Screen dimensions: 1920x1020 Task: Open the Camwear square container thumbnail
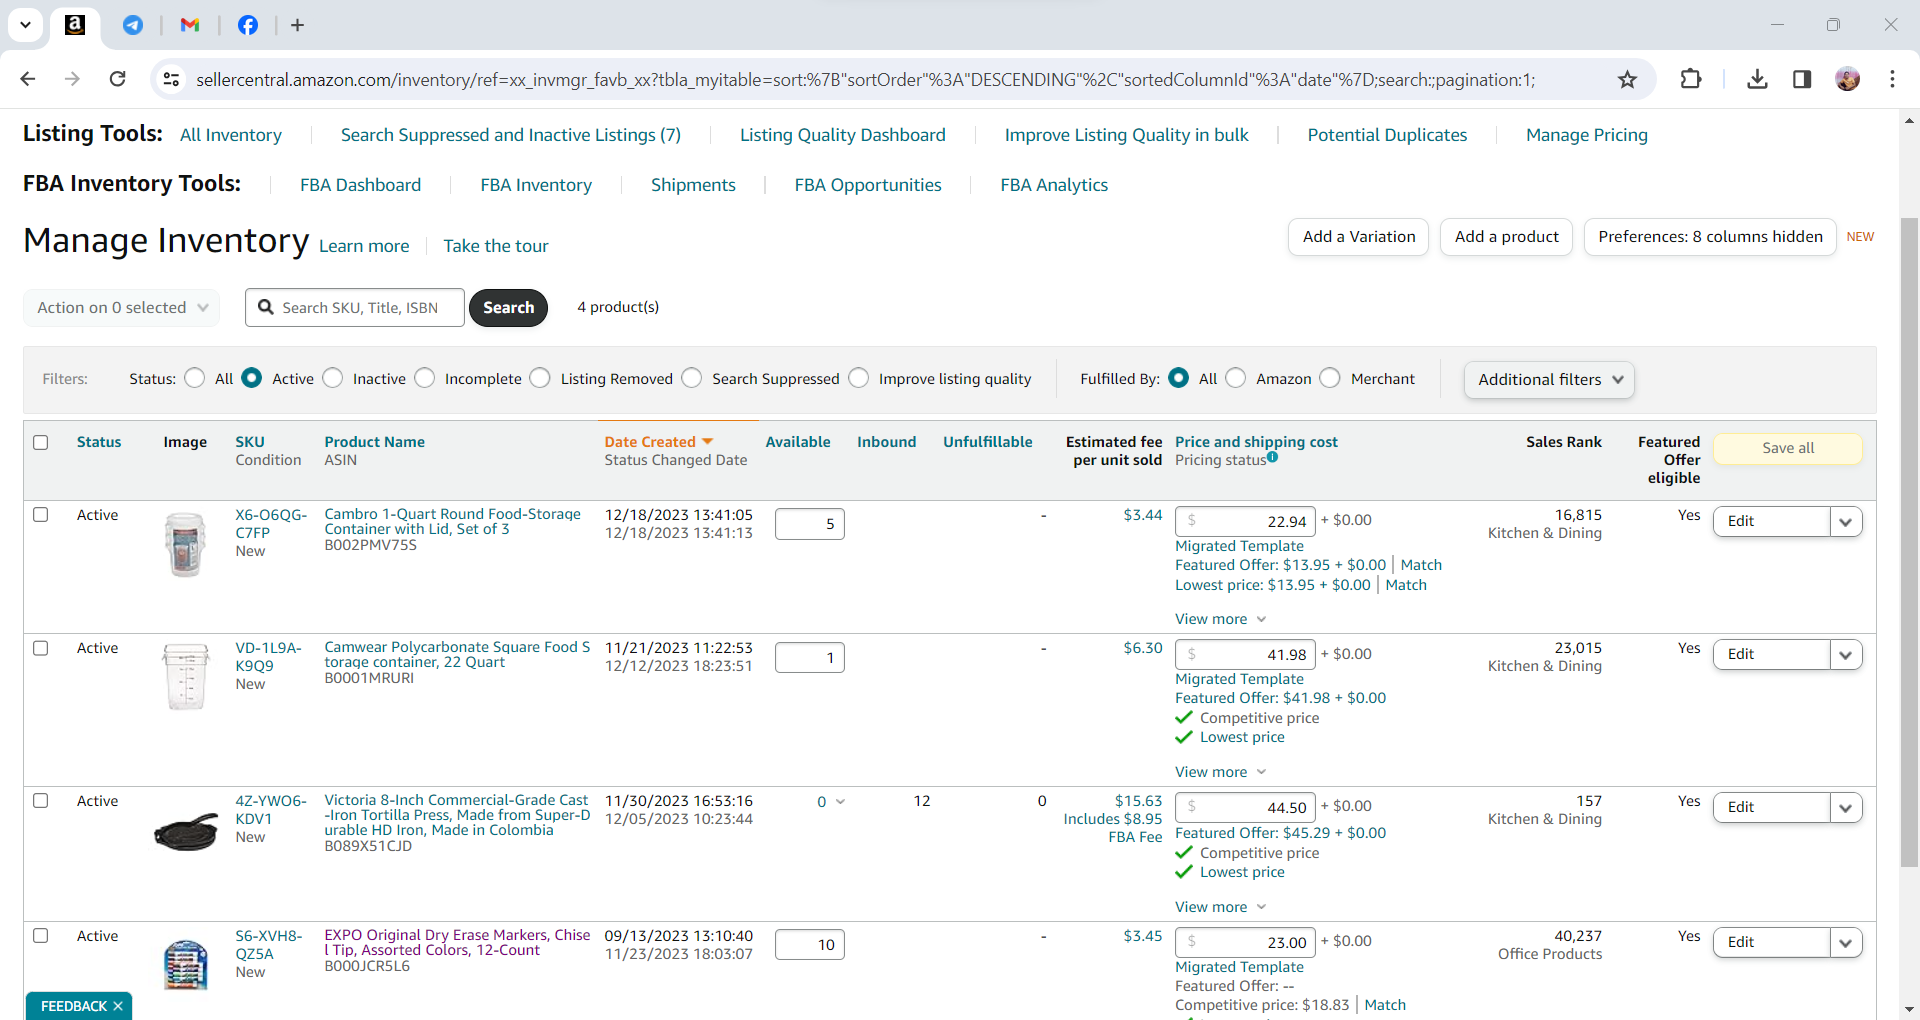(x=186, y=677)
